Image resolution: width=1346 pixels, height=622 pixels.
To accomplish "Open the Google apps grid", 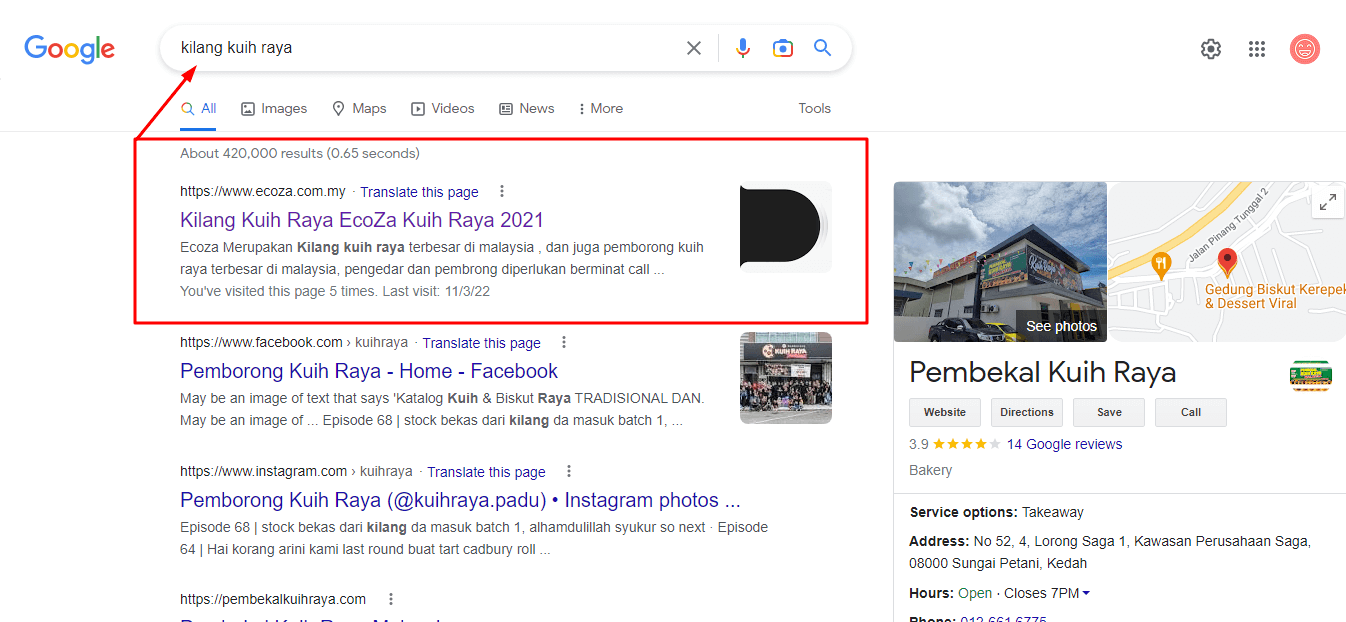I will 1257,48.
